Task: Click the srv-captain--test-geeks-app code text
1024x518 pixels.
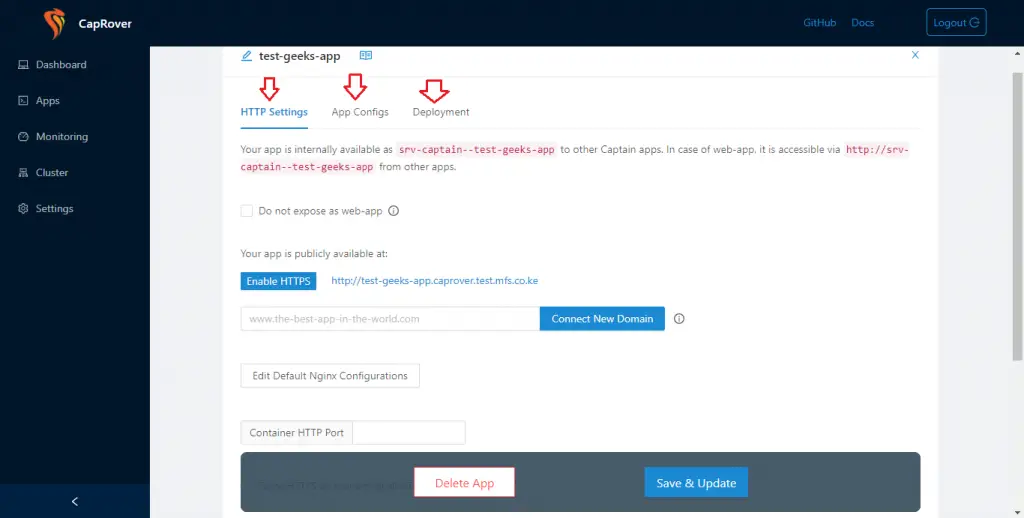Action: [x=477, y=150]
